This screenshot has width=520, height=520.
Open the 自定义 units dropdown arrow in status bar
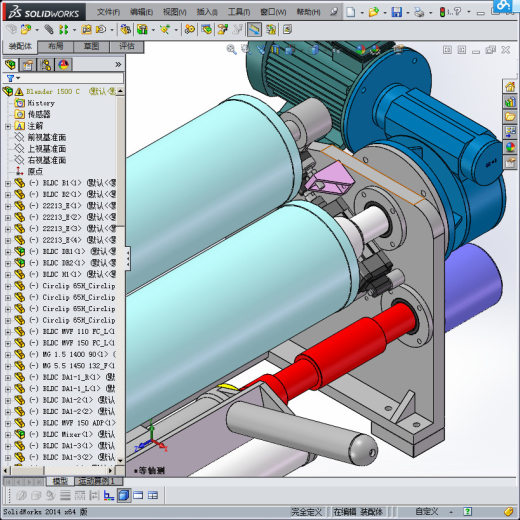pyautogui.click(x=451, y=512)
